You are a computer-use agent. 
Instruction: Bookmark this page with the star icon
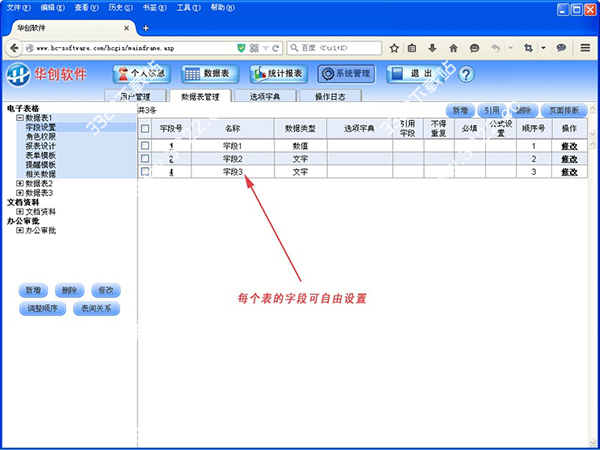394,48
